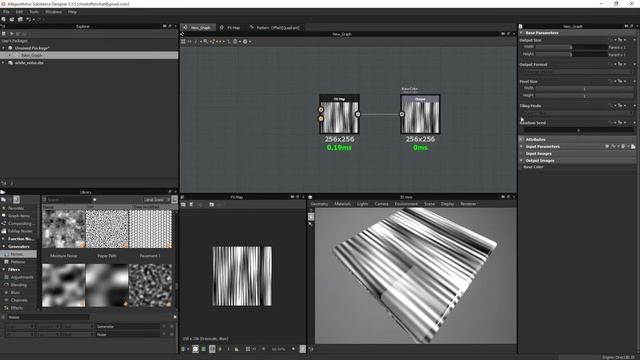The height and width of the screenshot is (360, 640).
Task: Open the Geometry menu in 3D view
Action: (x=319, y=204)
